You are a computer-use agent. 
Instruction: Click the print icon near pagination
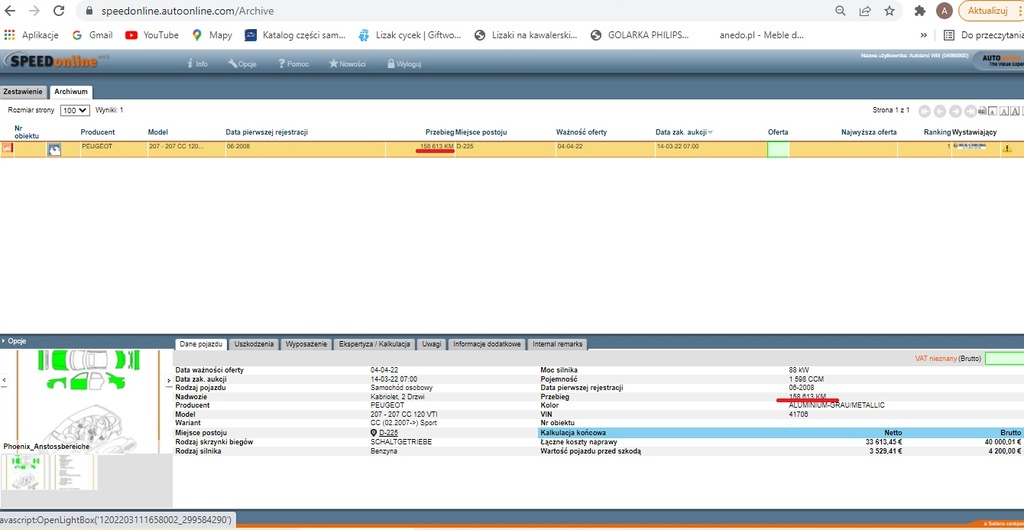[x=984, y=110]
